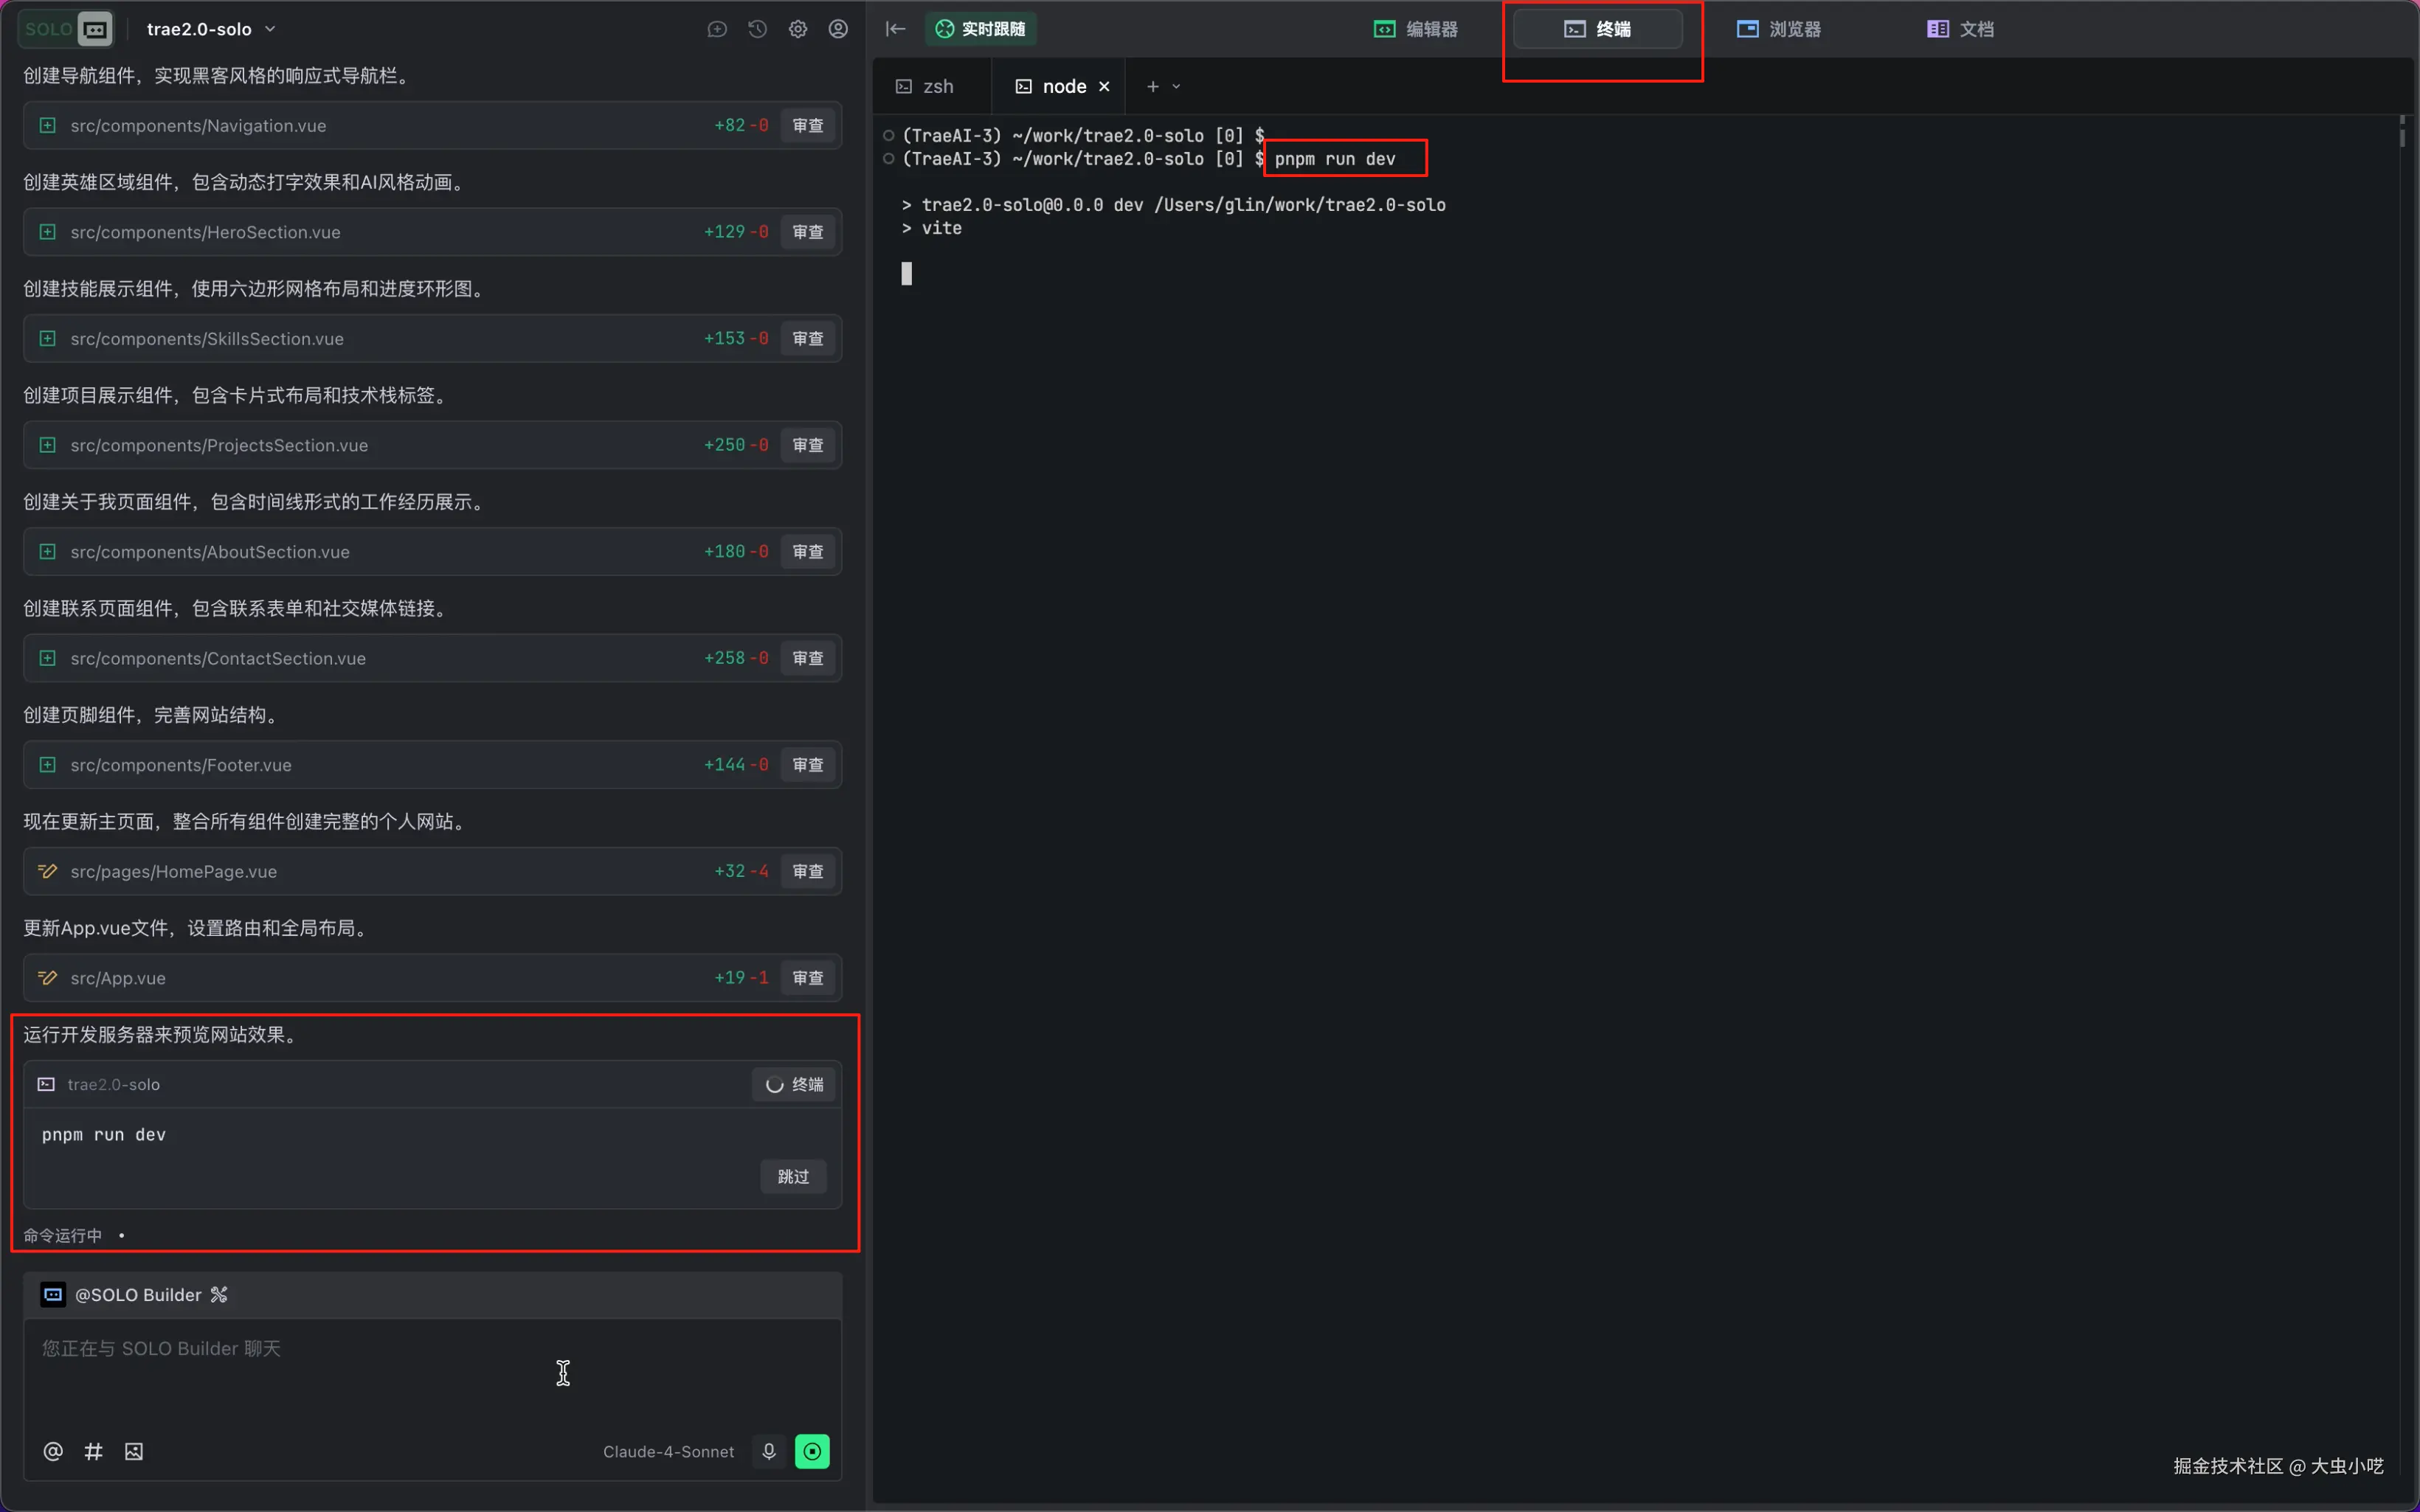
Task: Open src/pages/HomePage.vue file entry
Action: (432, 871)
